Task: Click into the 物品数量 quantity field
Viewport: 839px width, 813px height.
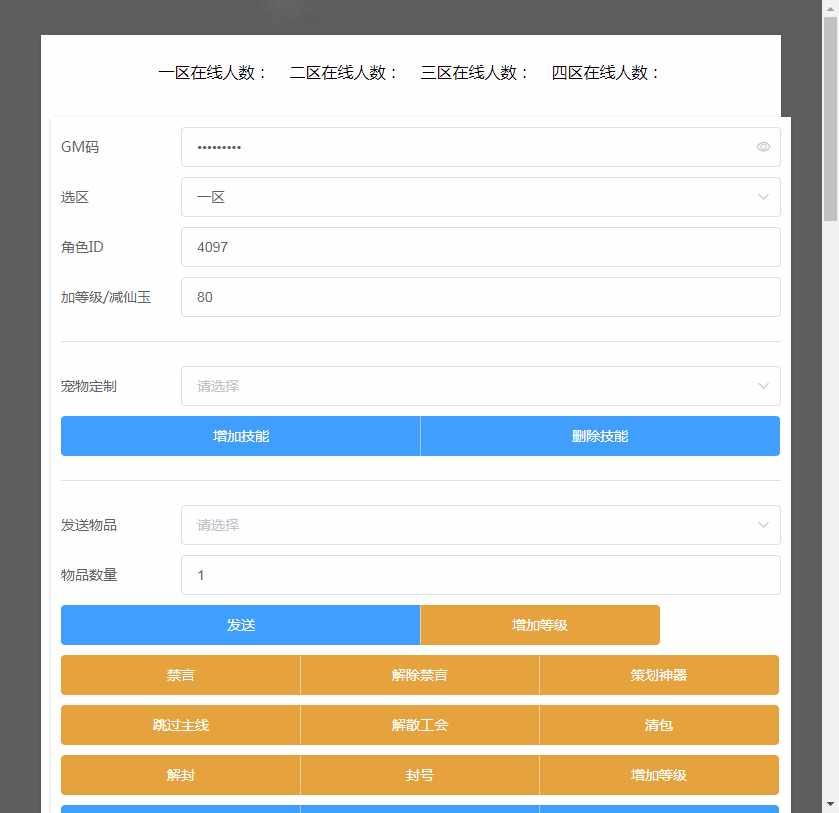Action: click(x=480, y=575)
